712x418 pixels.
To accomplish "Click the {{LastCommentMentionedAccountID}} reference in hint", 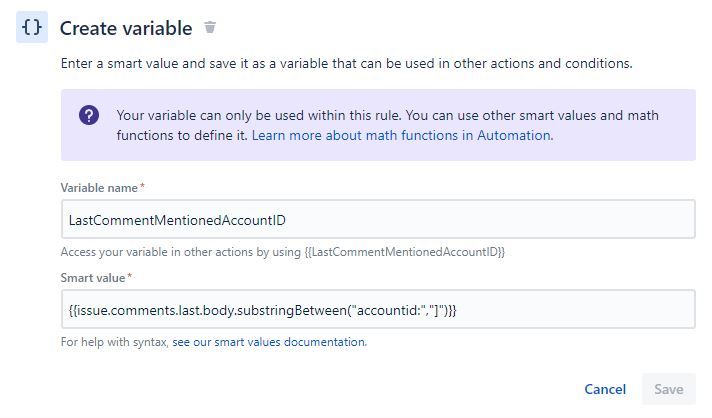I will point(404,252).
